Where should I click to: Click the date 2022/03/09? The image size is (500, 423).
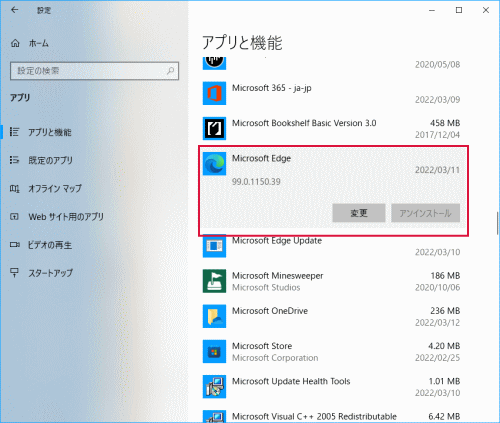(437, 100)
